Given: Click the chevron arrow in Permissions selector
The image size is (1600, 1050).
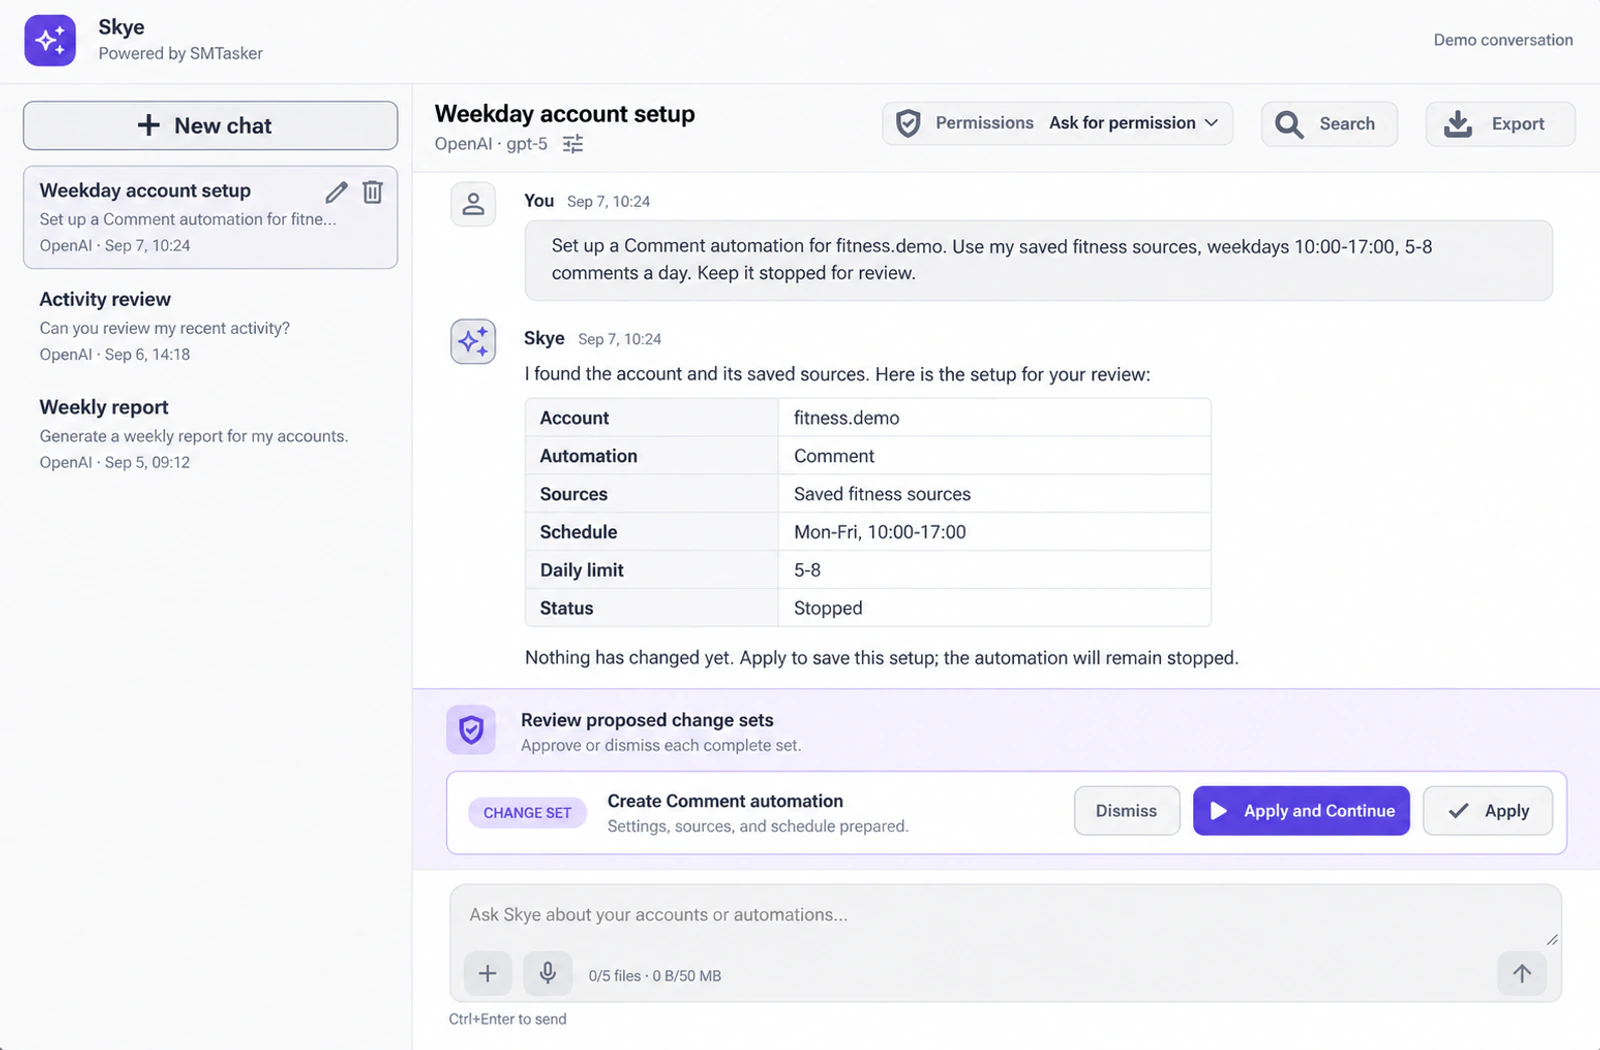Looking at the screenshot, I should (x=1211, y=123).
